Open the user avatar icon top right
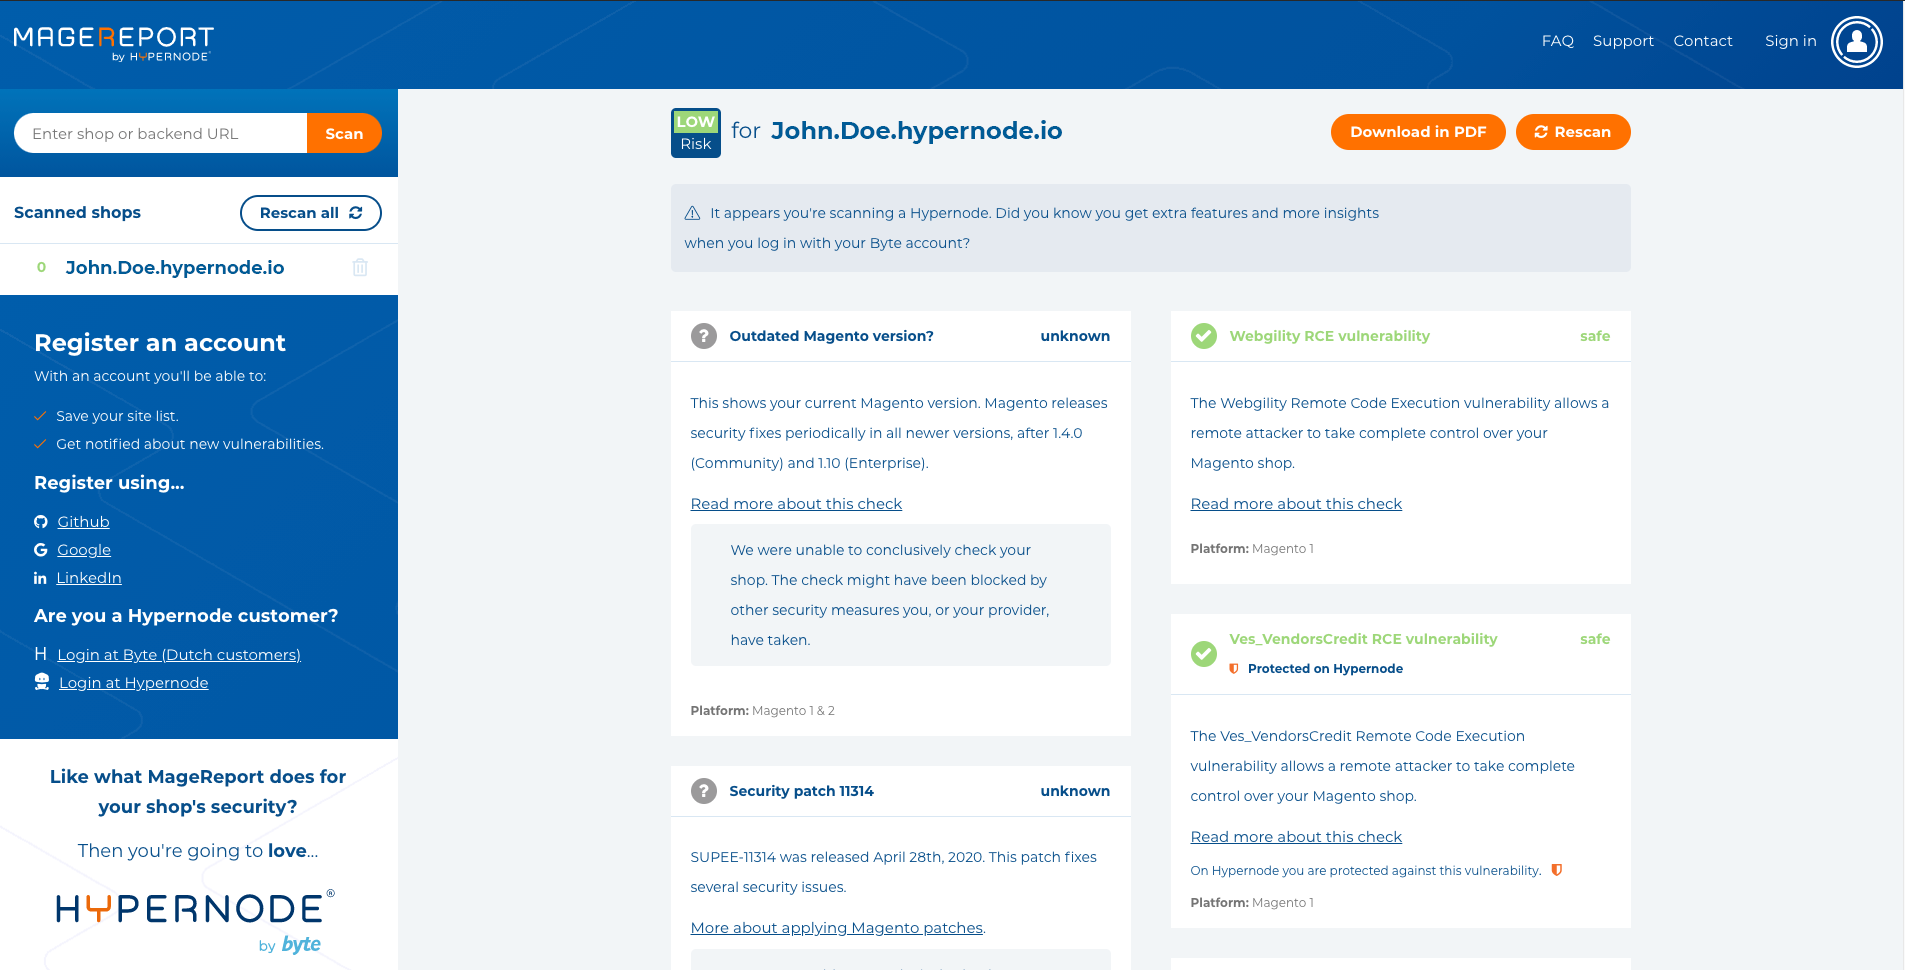1905x970 pixels. (1856, 42)
